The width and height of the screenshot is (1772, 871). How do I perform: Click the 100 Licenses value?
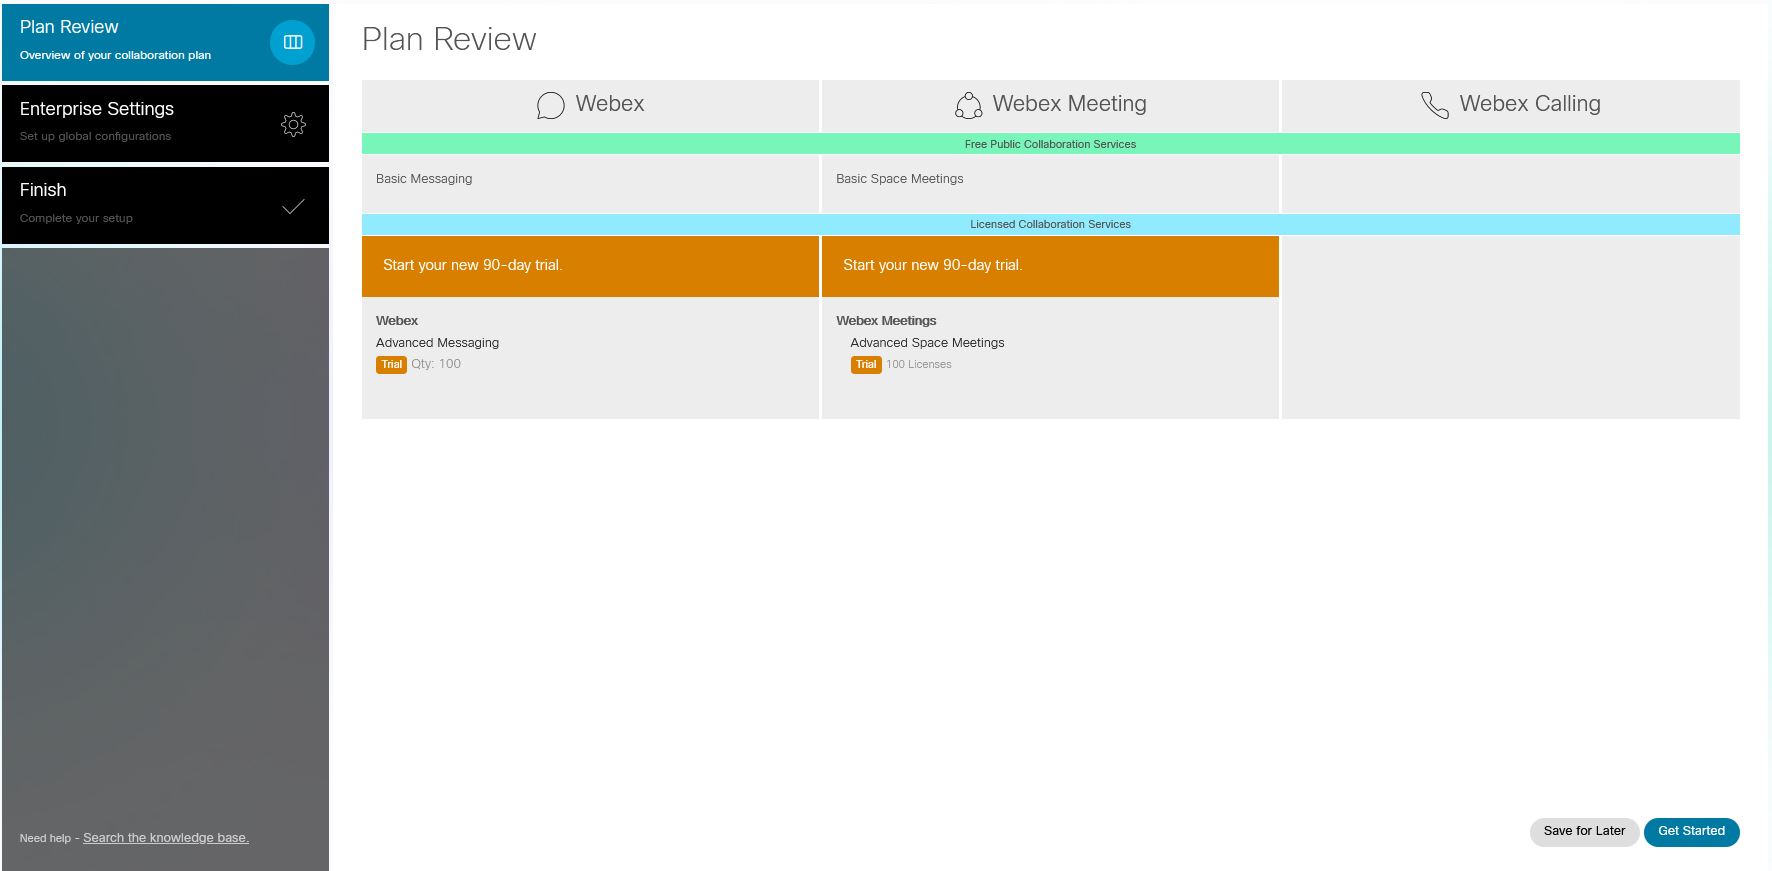[x=918, y=365]
